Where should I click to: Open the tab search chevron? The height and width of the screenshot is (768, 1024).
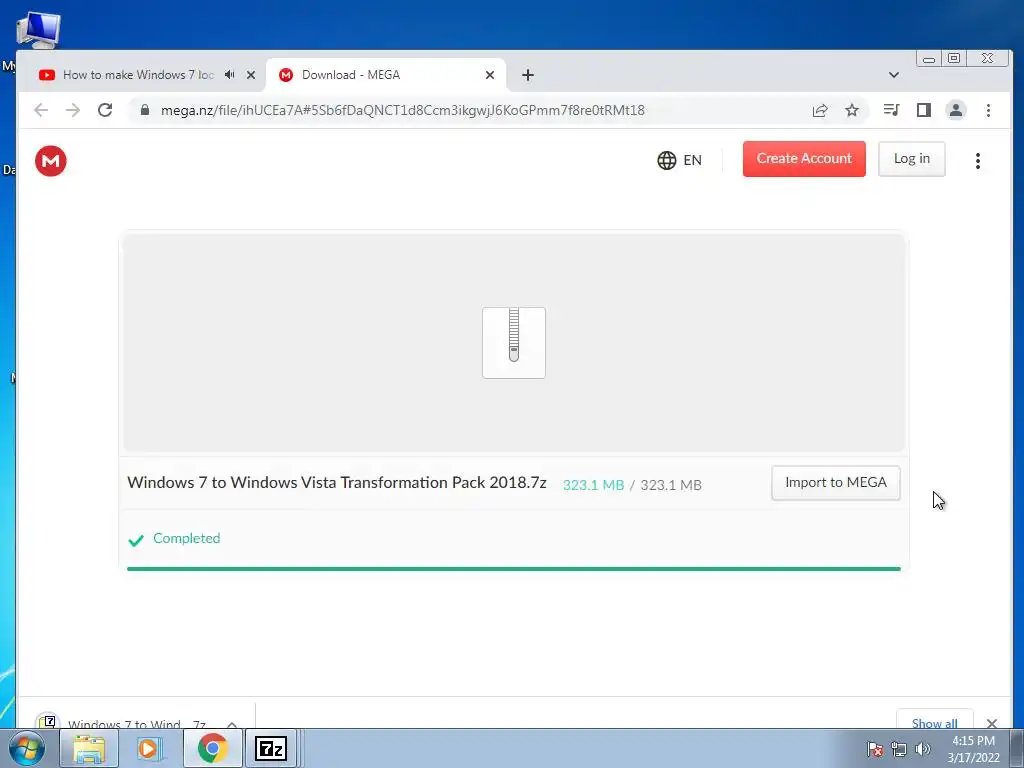pyautogui.click(x=894, y=75)
